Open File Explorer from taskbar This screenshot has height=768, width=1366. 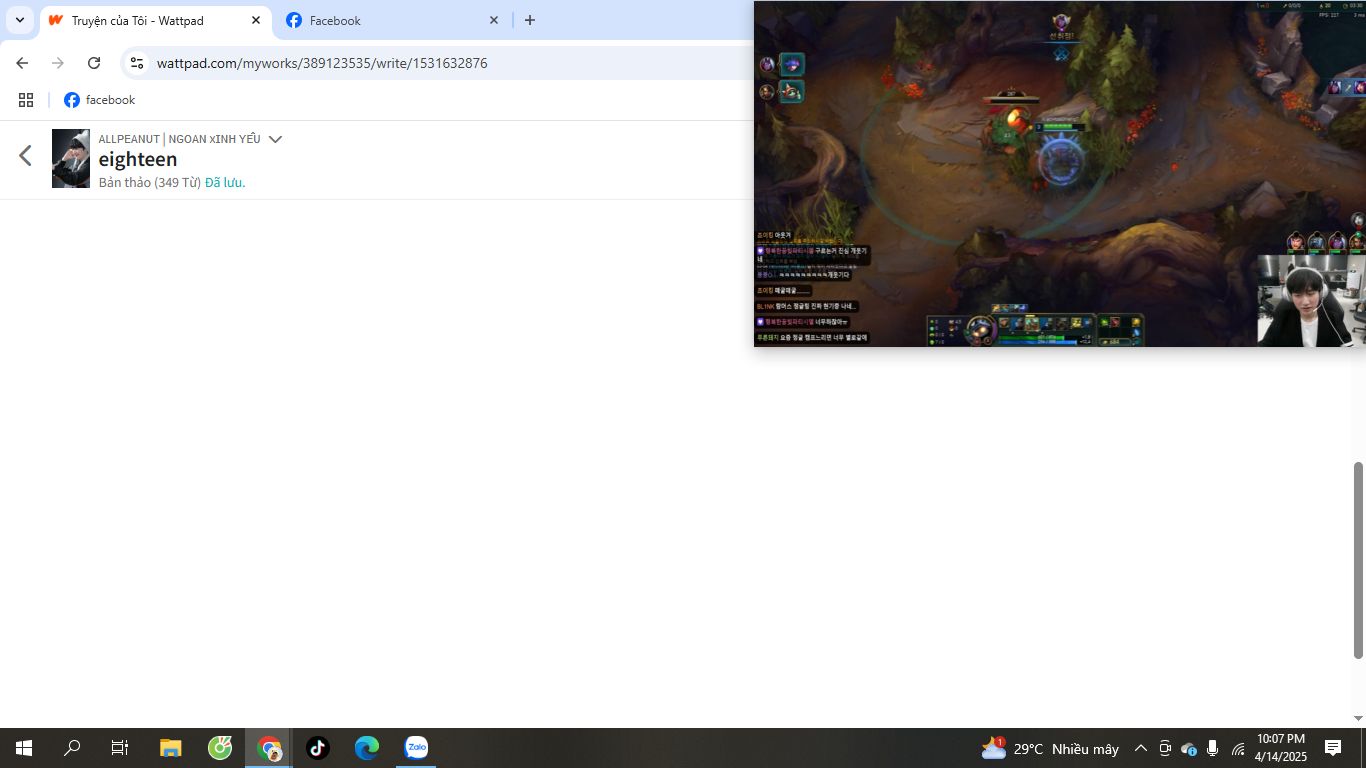pyautogui.click(x=171, y=748)
